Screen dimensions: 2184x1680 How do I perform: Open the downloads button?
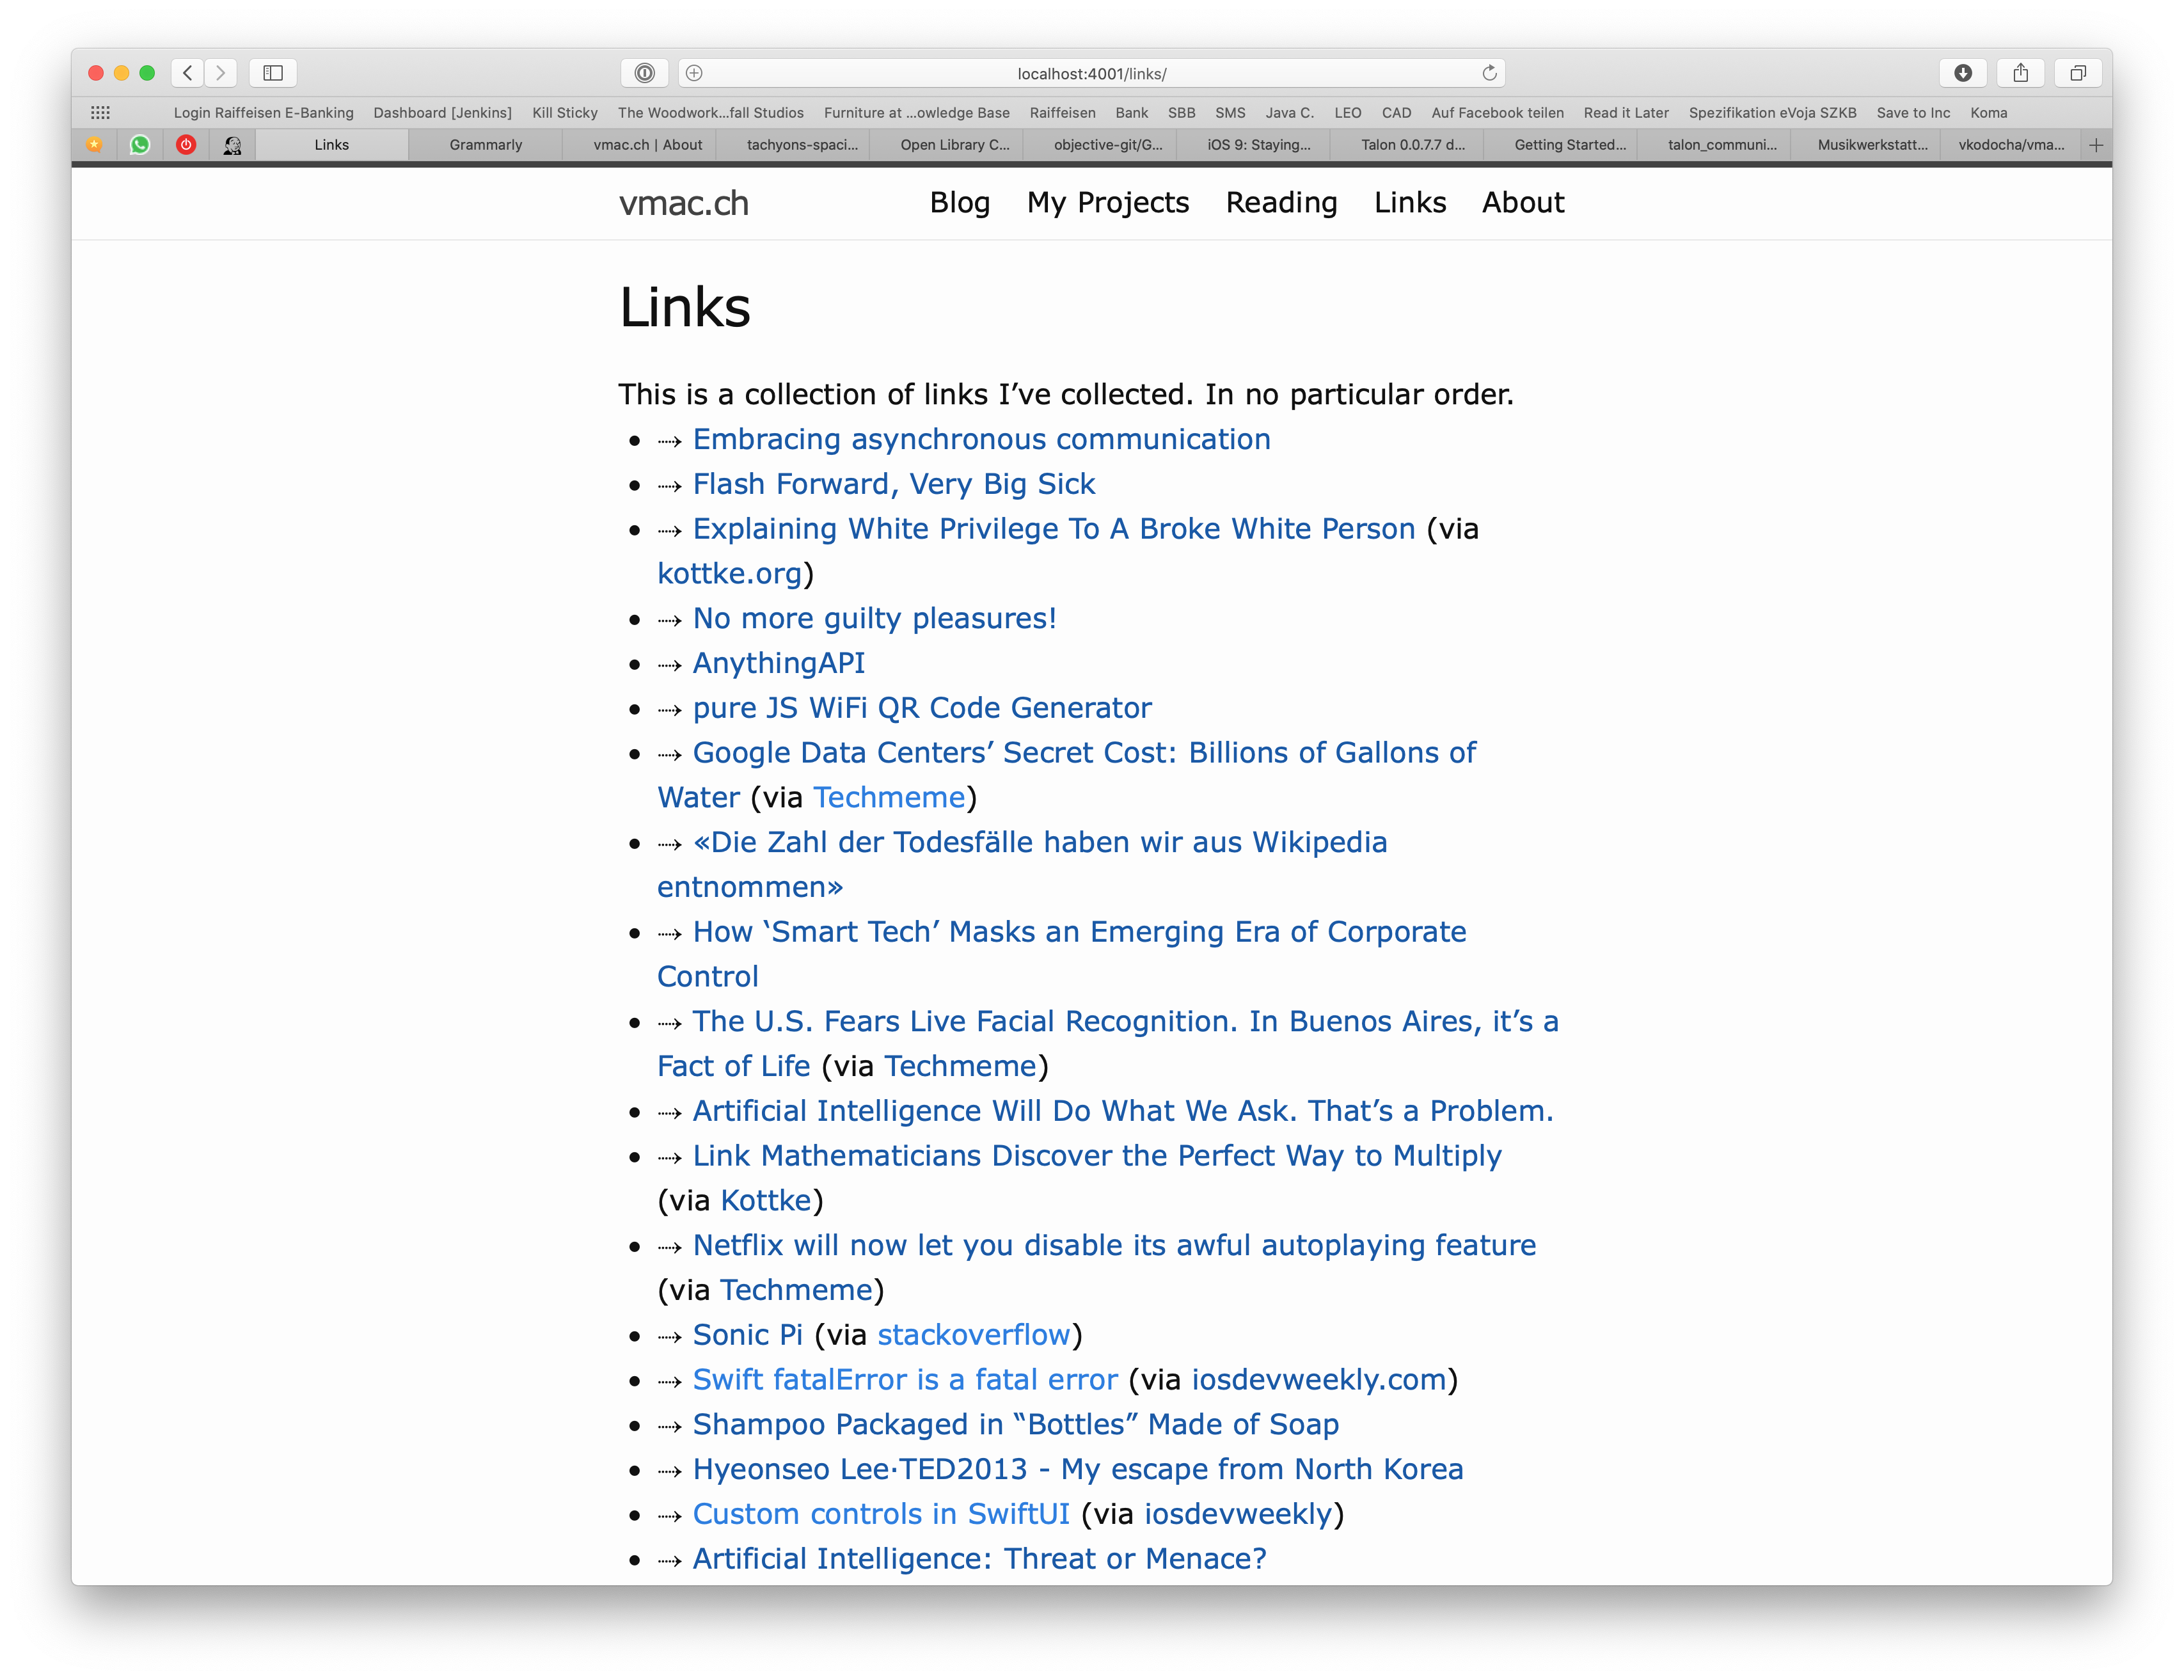pos(1963,73)
